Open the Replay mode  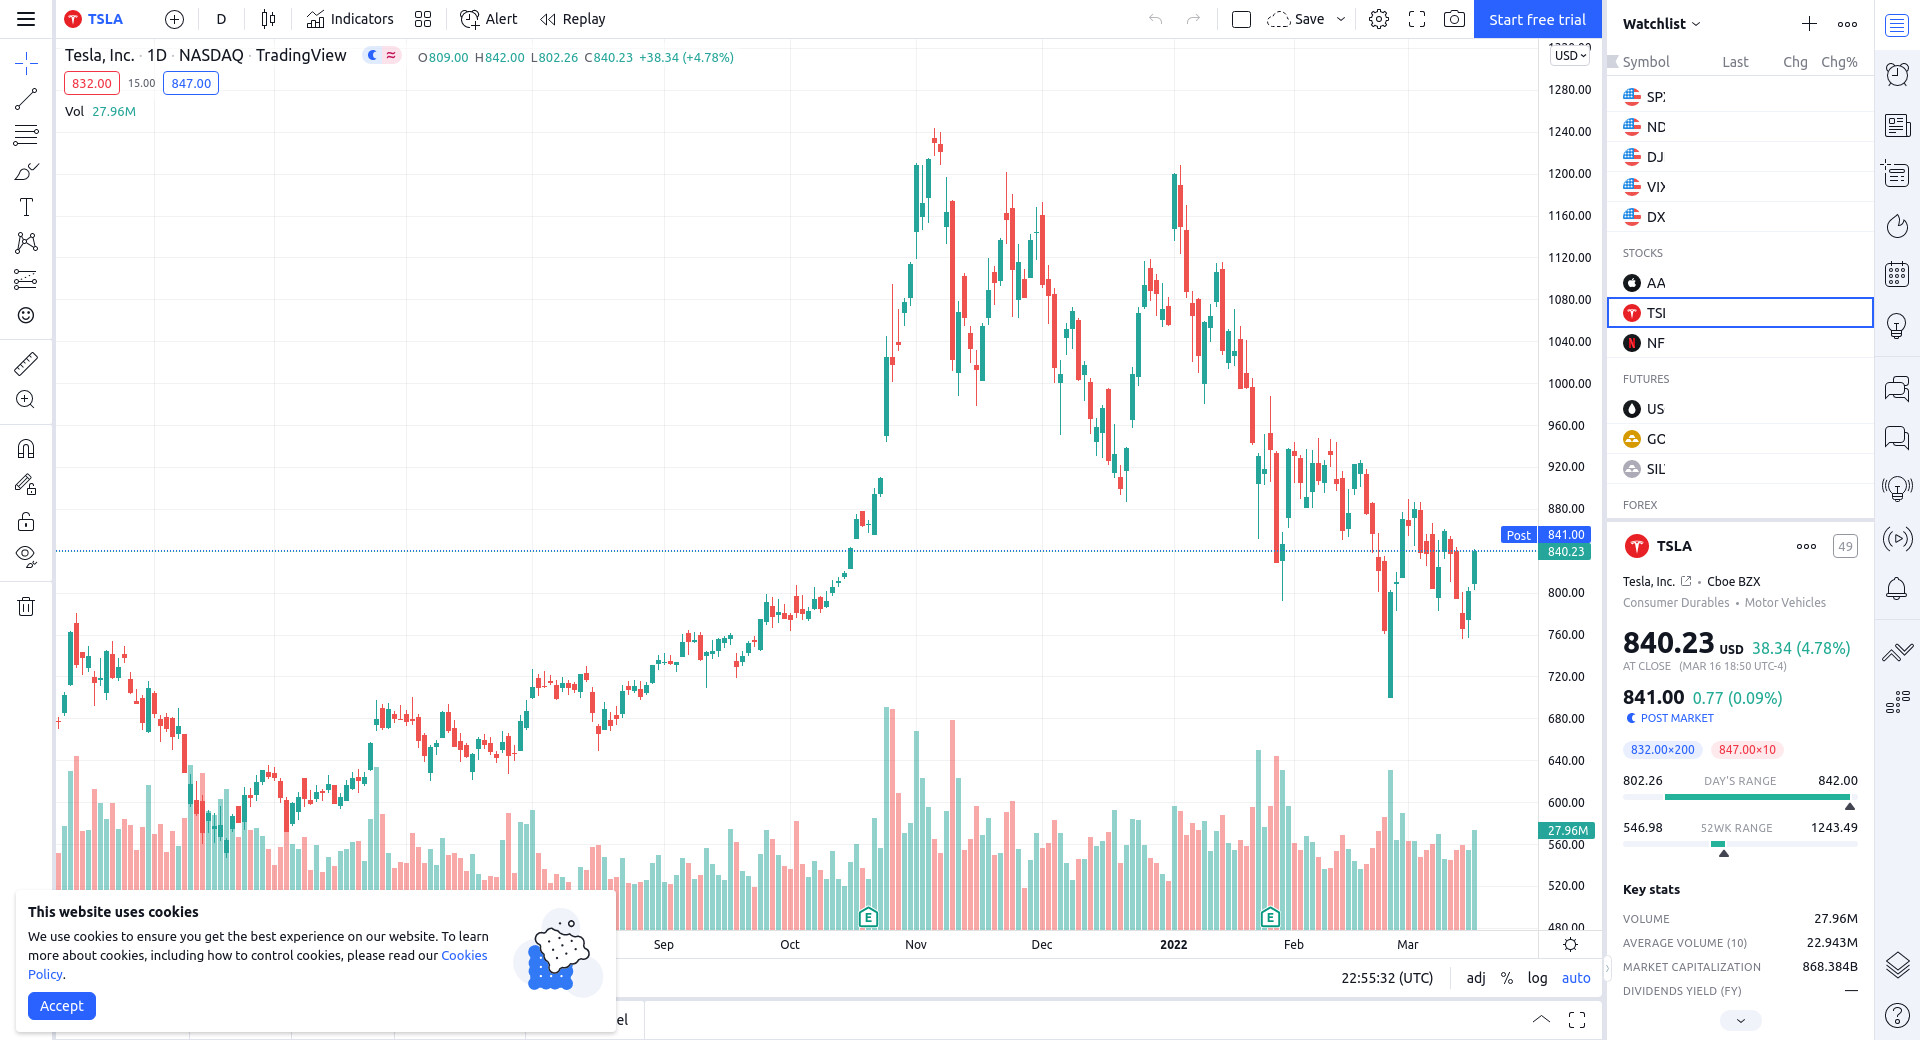[x=573, y=19]
